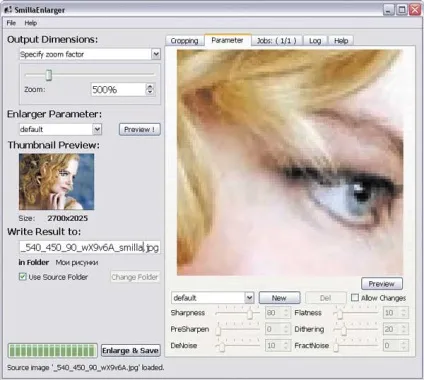Click the Flatness slider handle
Screen dimensions: 424x380
pos(340,313)
